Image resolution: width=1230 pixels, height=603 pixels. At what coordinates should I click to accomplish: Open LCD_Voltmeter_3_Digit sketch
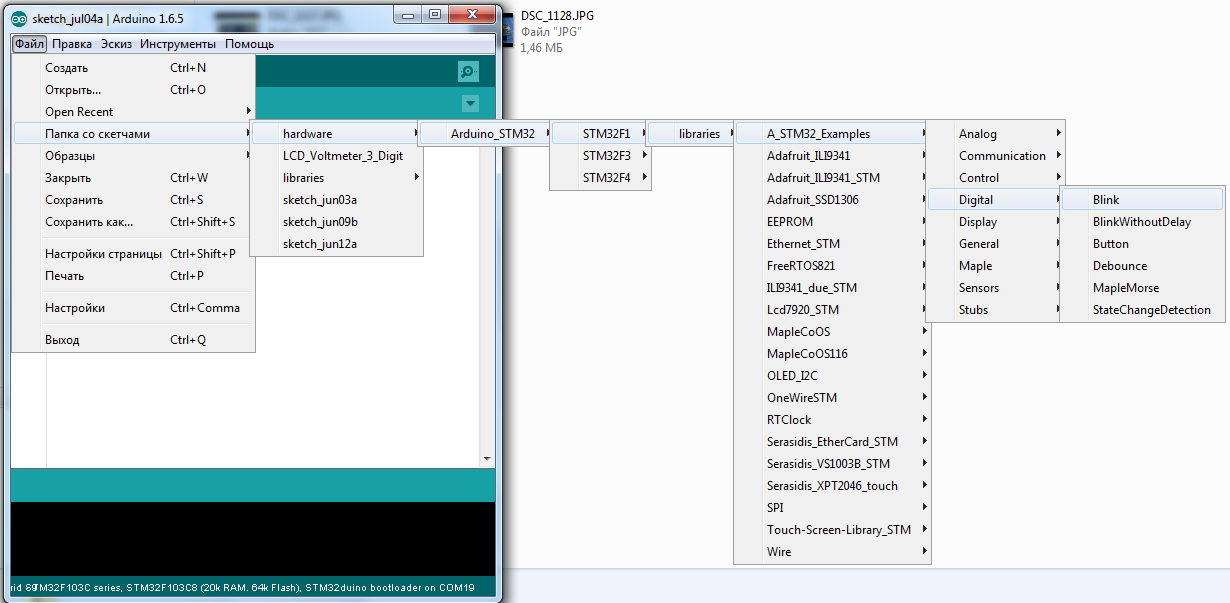coord(337,156)
